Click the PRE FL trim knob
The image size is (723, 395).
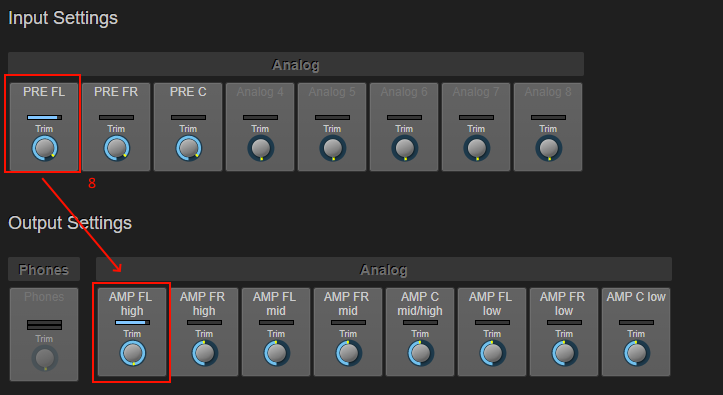click(44, 148)
